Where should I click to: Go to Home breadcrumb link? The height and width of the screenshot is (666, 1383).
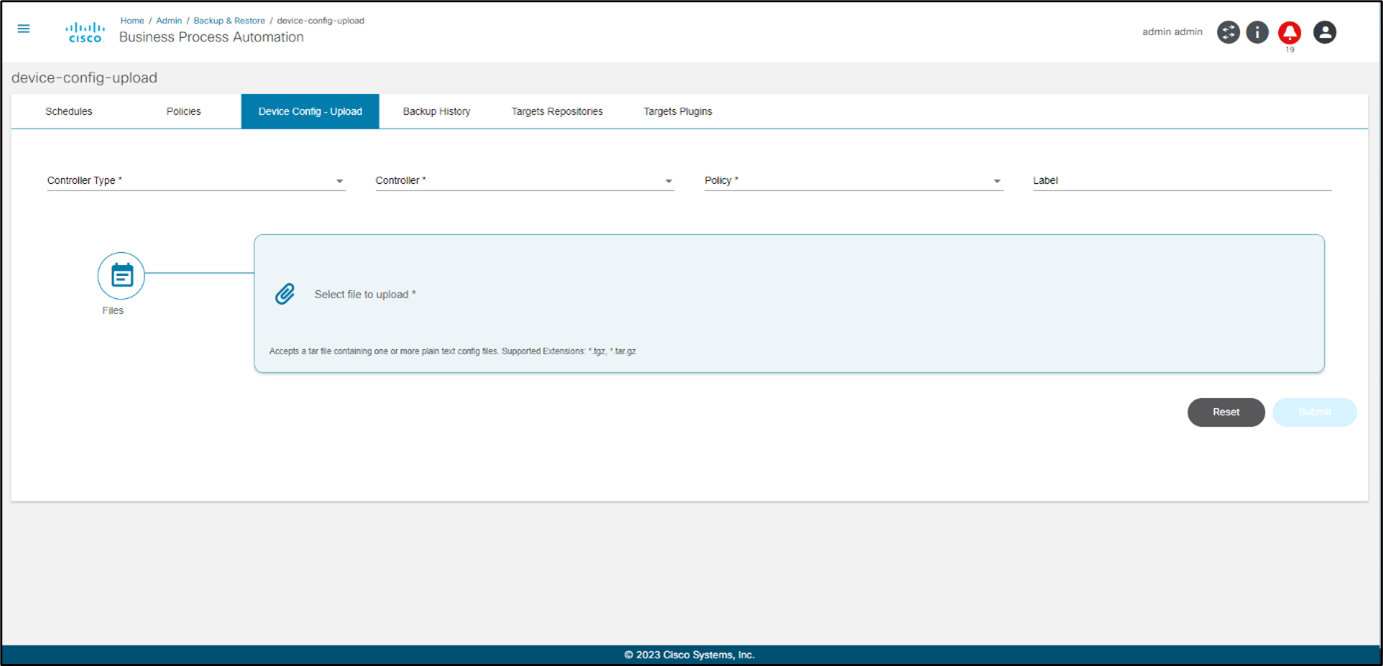(x=132, y=20)
